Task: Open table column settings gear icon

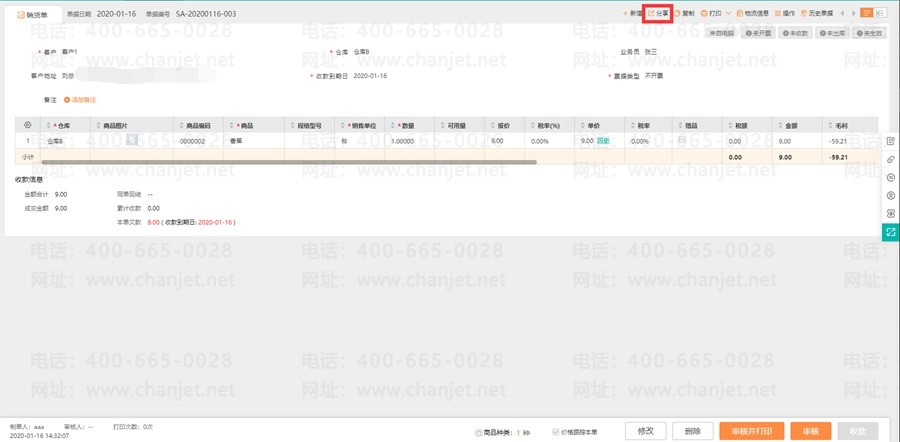Action: pos(28,125)
